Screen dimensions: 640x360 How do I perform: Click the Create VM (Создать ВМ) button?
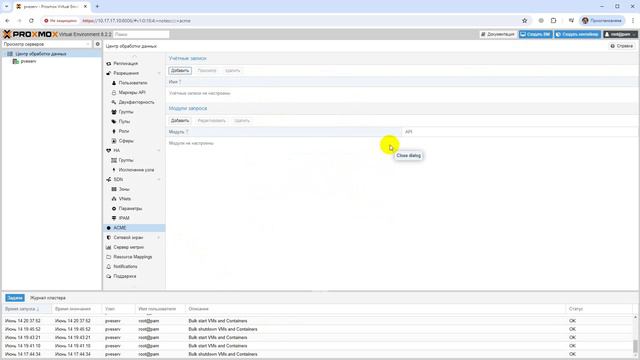point(535,34)
